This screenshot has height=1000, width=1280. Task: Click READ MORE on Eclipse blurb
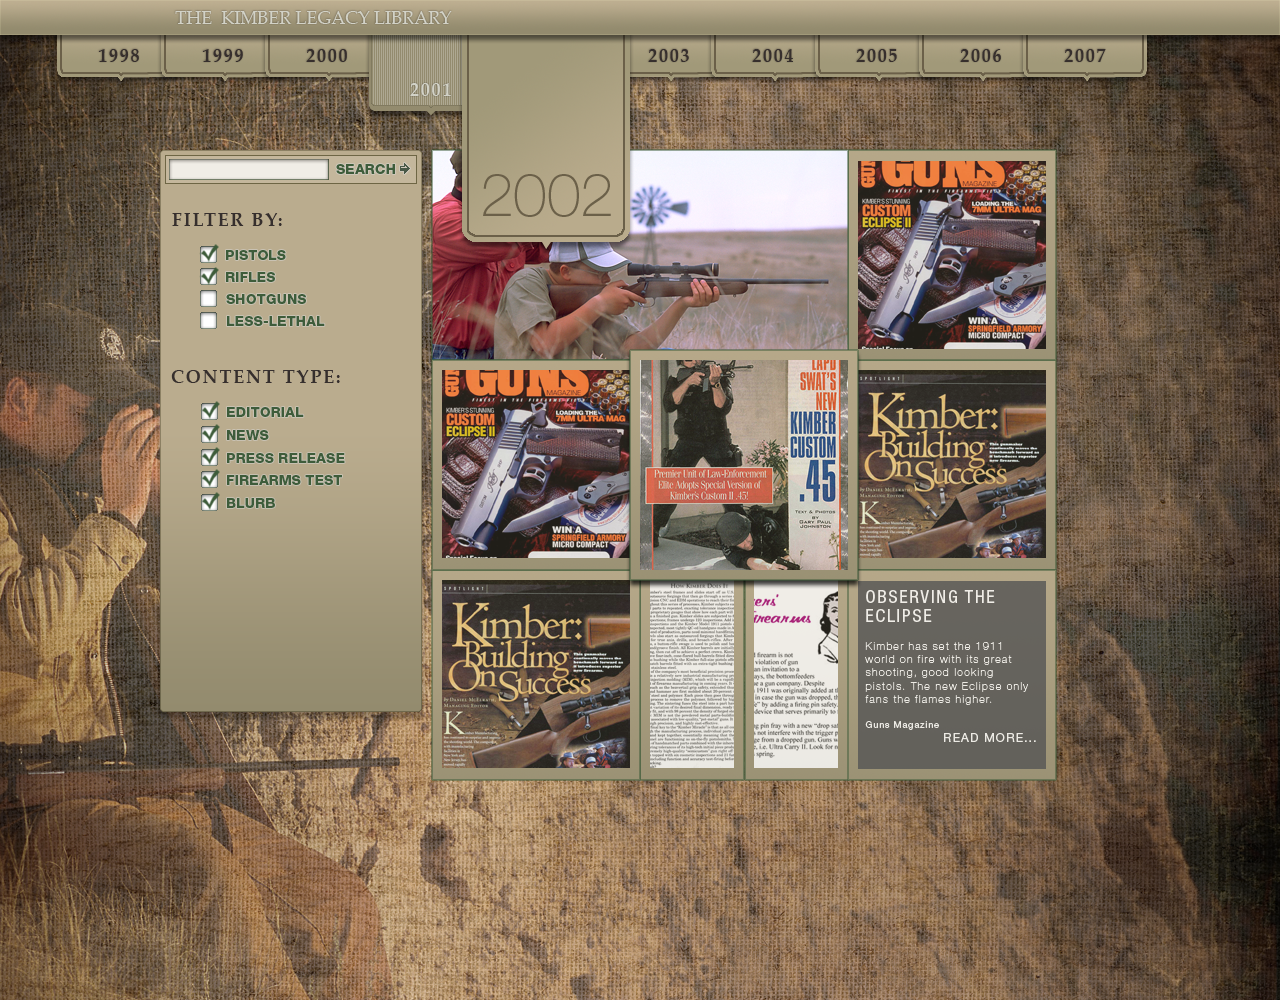coord(989,738)
